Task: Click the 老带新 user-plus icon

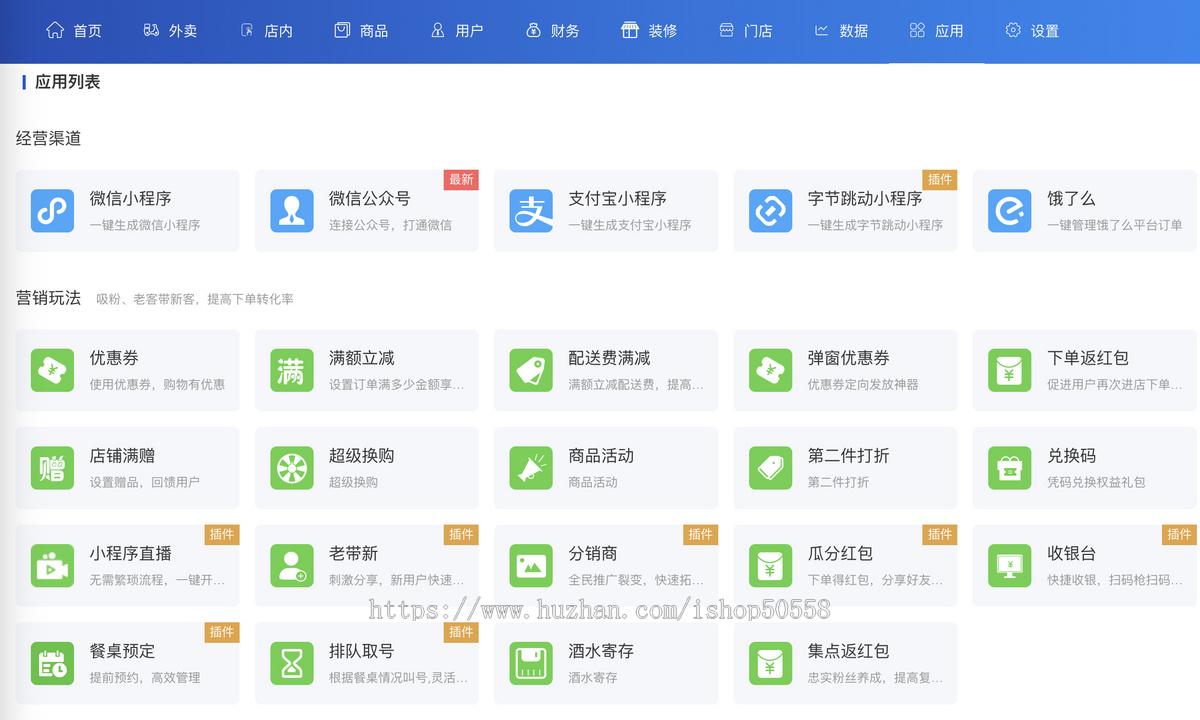Action: (x=292, y=566)
